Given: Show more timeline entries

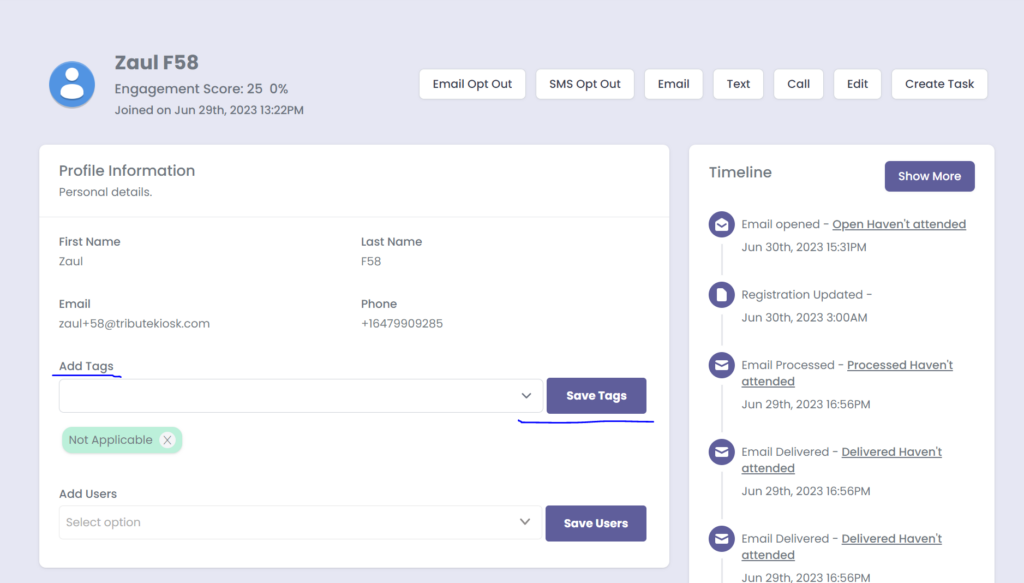Looking at the screenshot, I should point(929,176).
